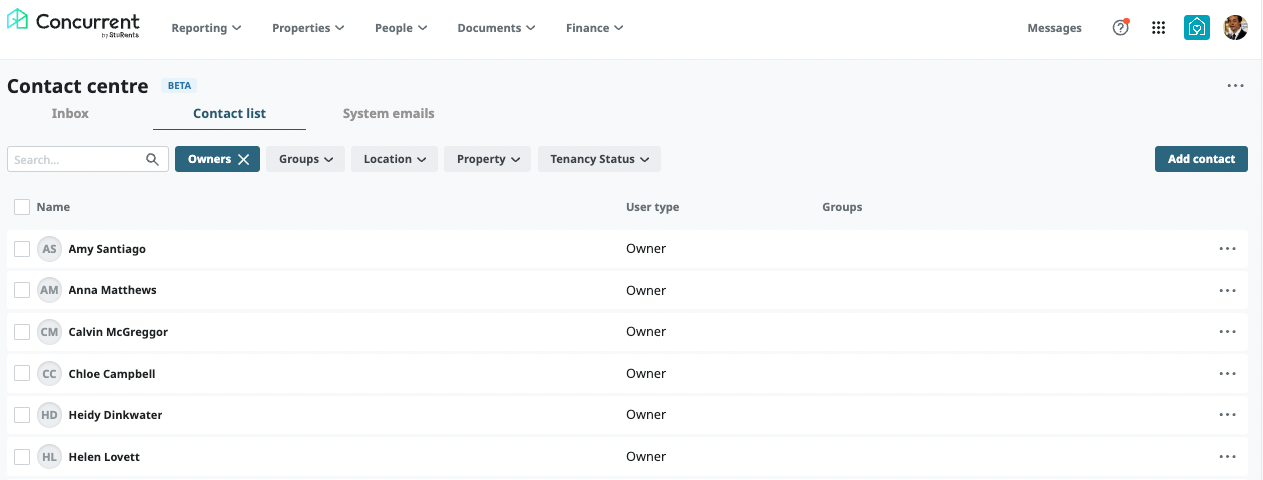Open the Reporting menu
Image resolution: width=1263 pixels, height=480 pixels.
click(x=206, y=28)
